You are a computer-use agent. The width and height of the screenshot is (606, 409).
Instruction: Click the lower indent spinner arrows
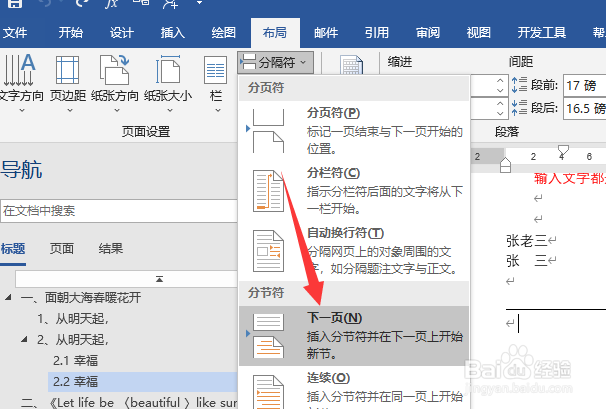click(500, 109)
